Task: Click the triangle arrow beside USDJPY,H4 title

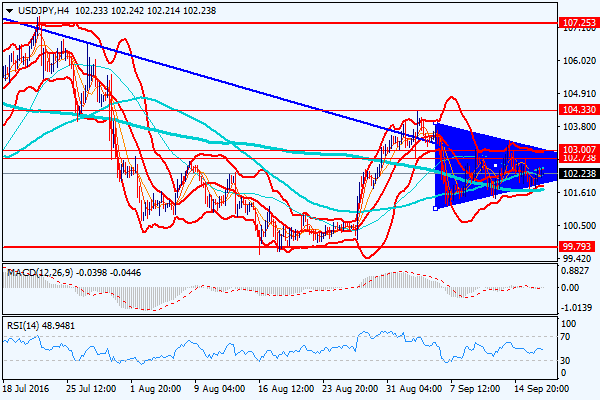Action: tap(8, 8)
